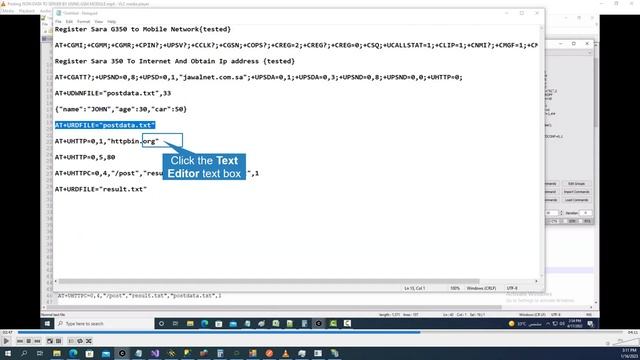
Task: Open the Notepad View menu
Action: pyautogui.click(x=99, y=21)
